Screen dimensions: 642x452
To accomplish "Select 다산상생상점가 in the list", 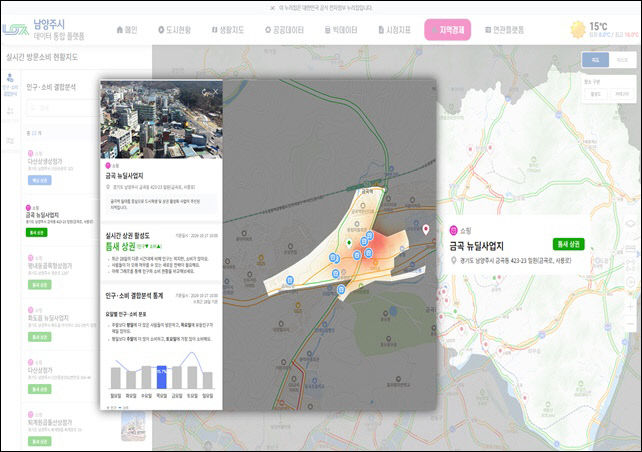I will pos(45,161).
